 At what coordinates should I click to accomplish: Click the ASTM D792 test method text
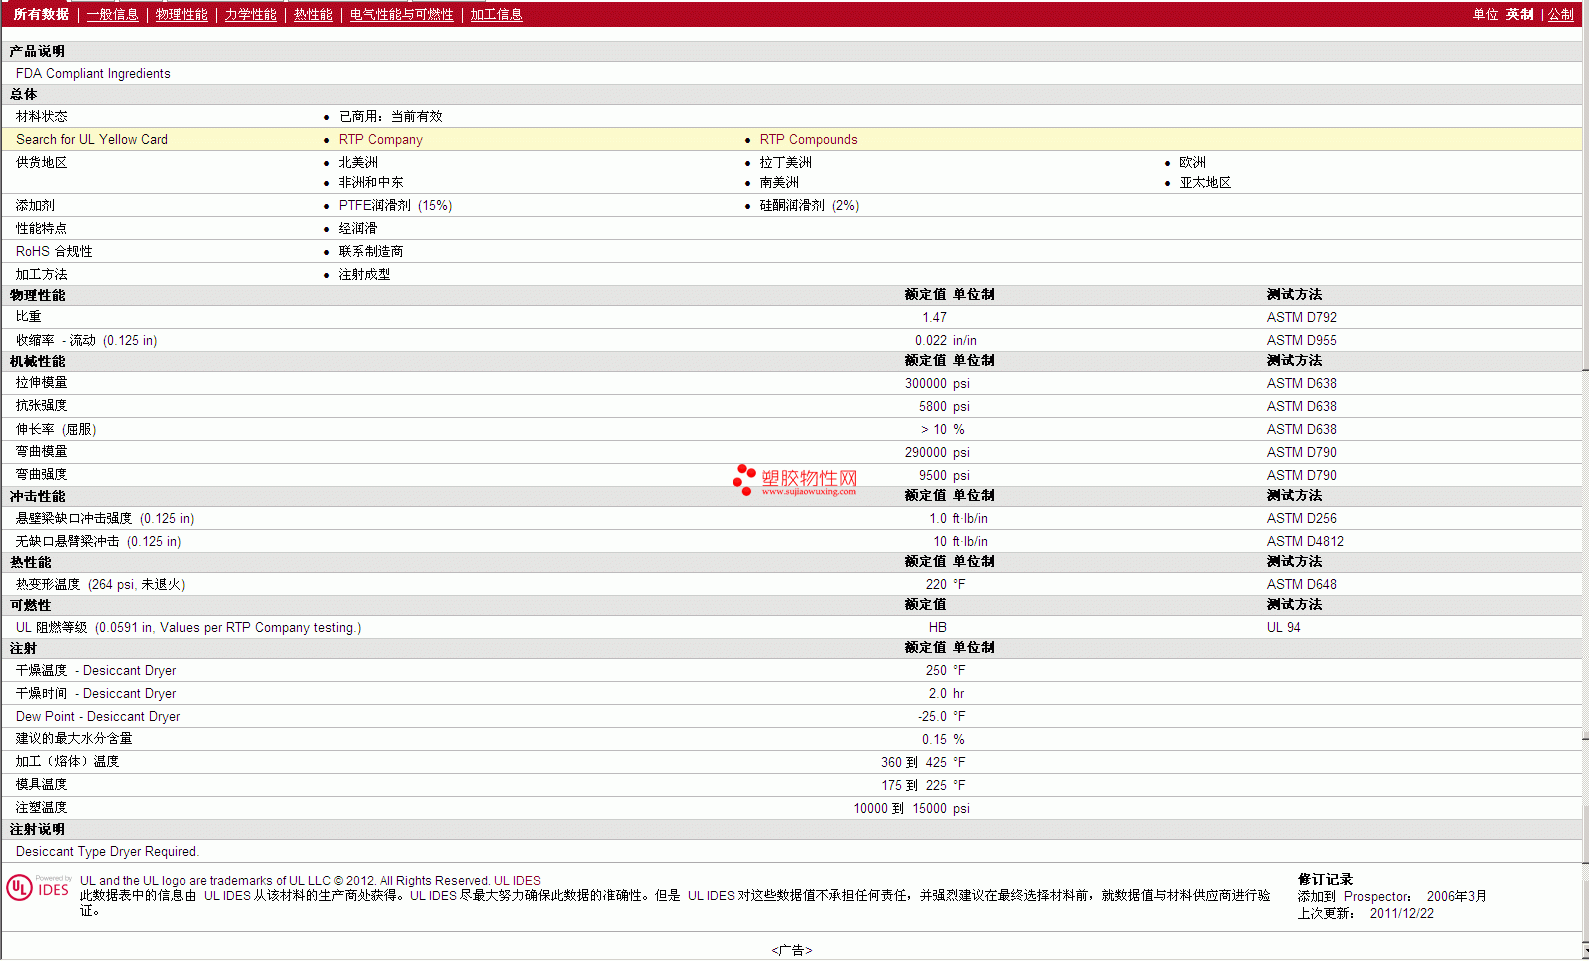coord(1302,317)
